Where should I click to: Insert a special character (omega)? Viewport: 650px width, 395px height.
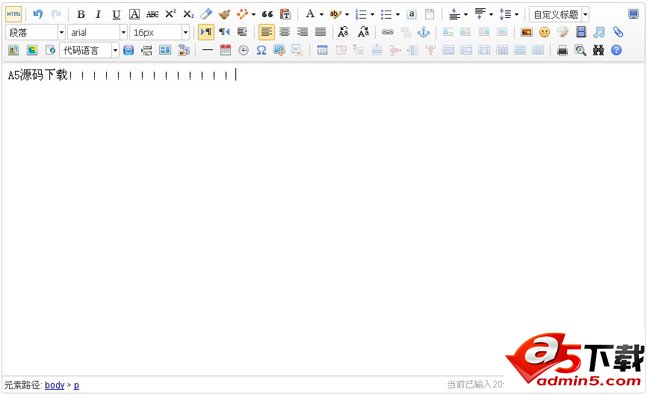click(x=261, y=50)
